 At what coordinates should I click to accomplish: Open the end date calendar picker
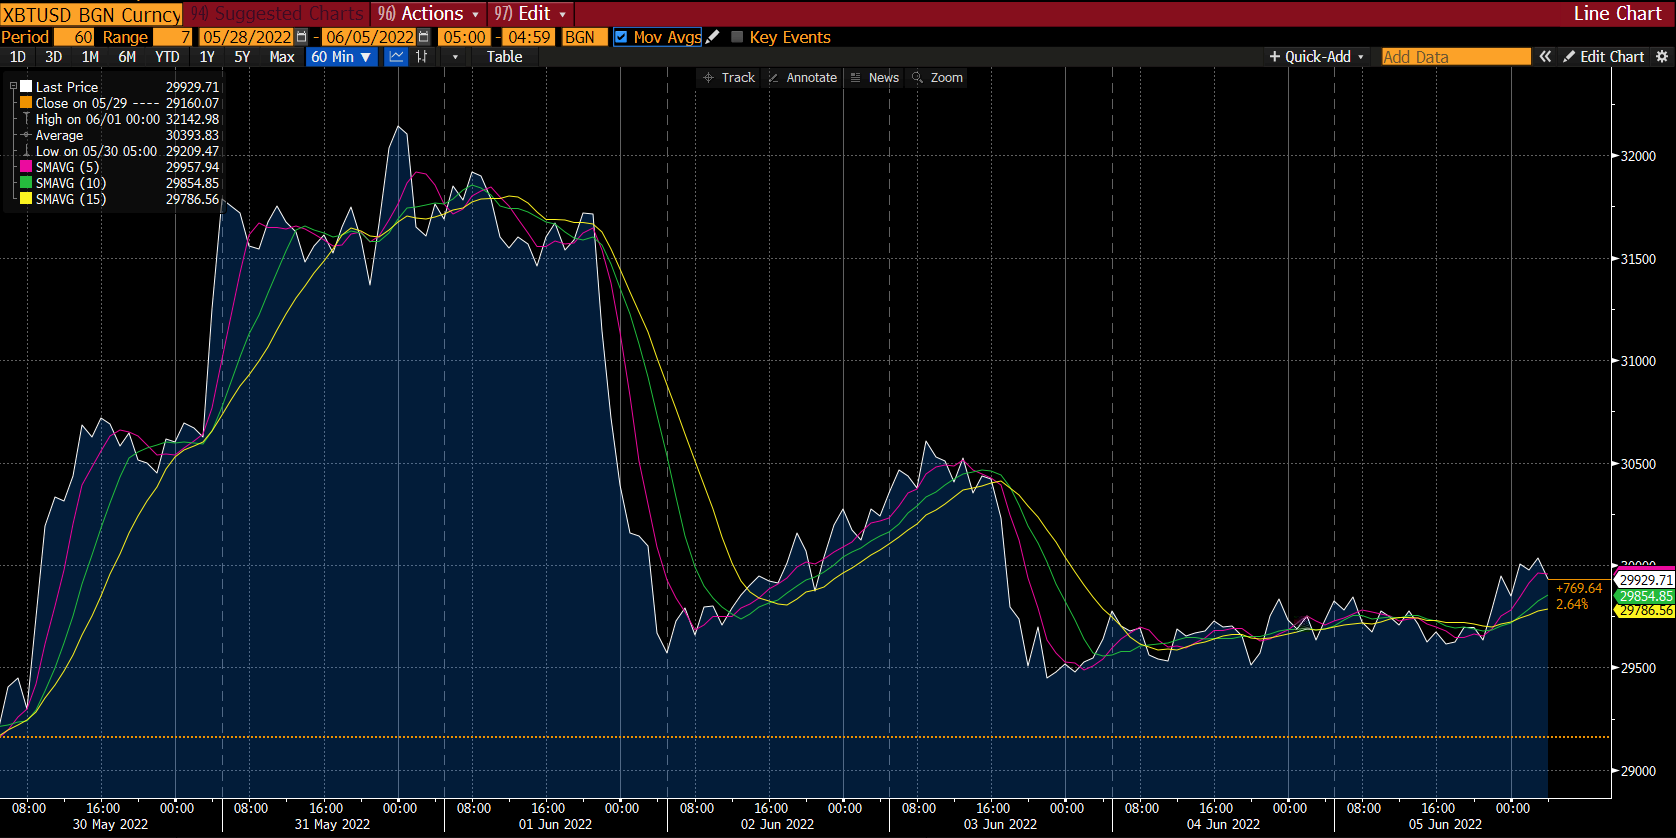(x=424, y=37)
